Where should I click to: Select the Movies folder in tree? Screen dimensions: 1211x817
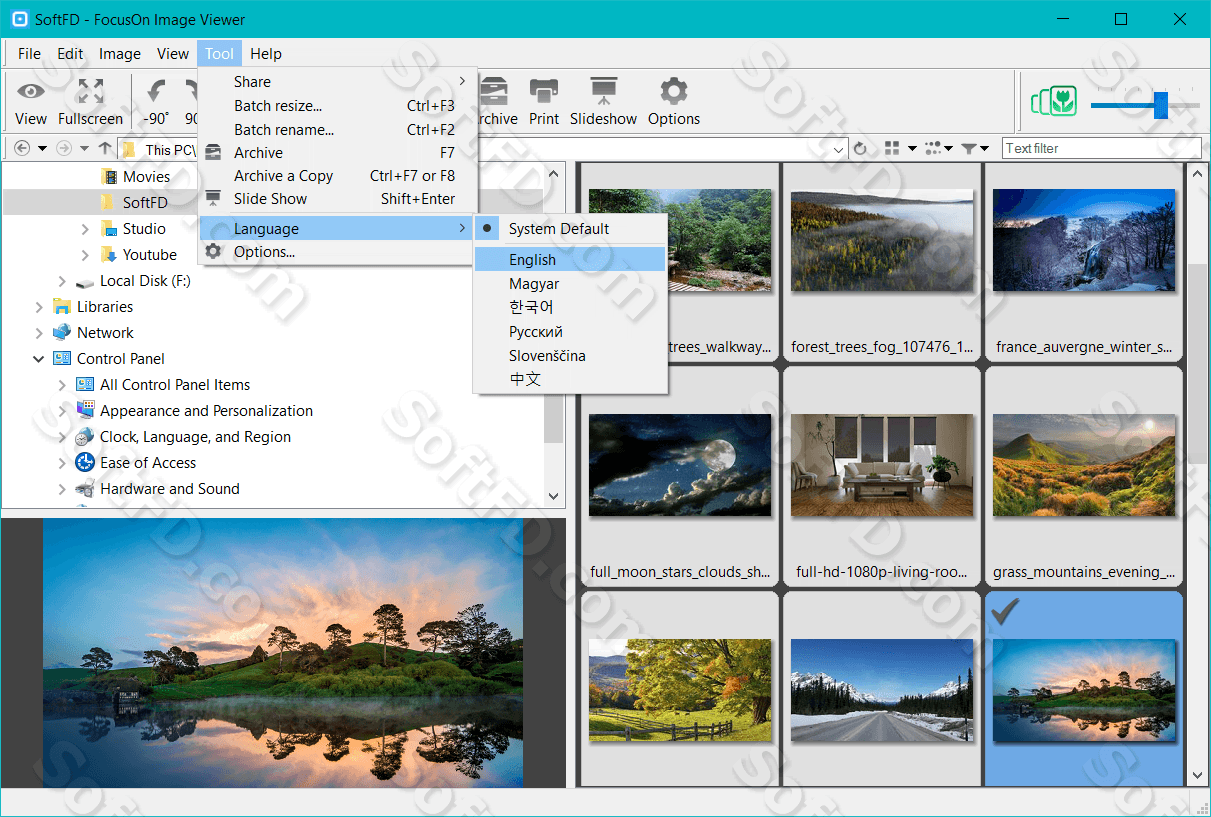pyautogui.click(x=146, y=177)
